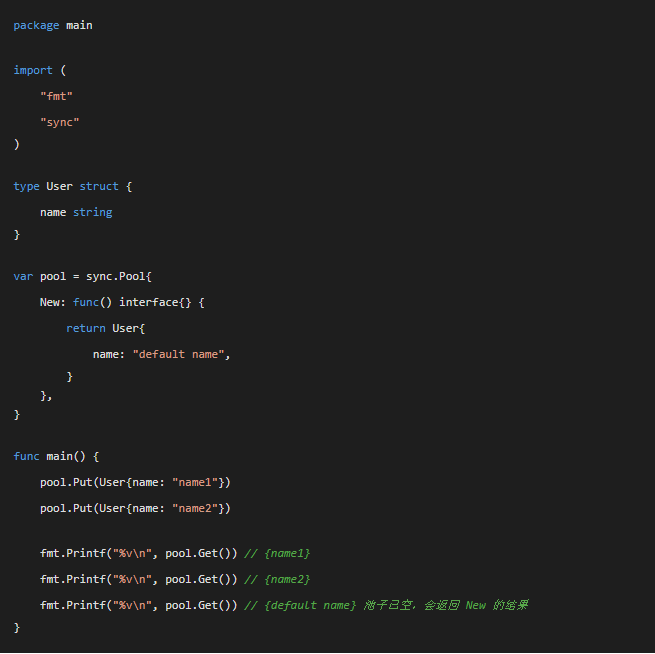Image resolution: width=655 pixels, height=654 pixels.
Task: Click "main" in the func main declaration
Action: tap(59, 456)
